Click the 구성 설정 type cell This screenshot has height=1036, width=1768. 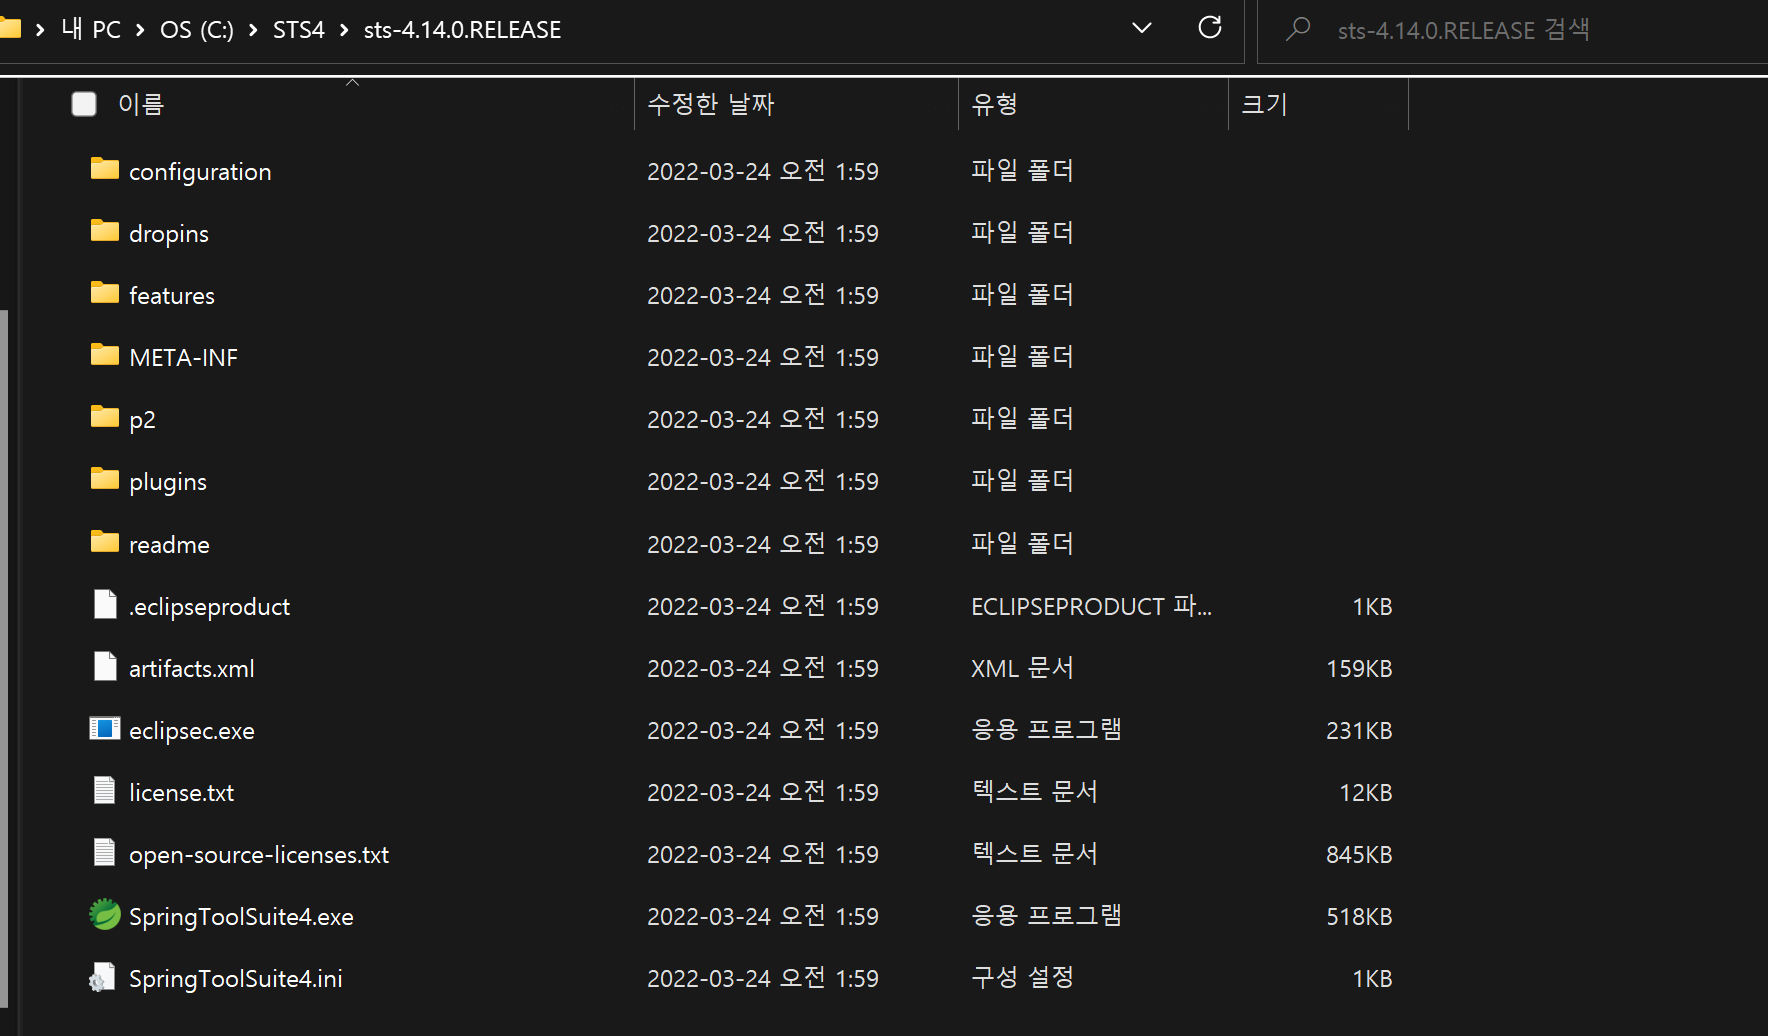pyautogui.click(x=1022, y=977)
